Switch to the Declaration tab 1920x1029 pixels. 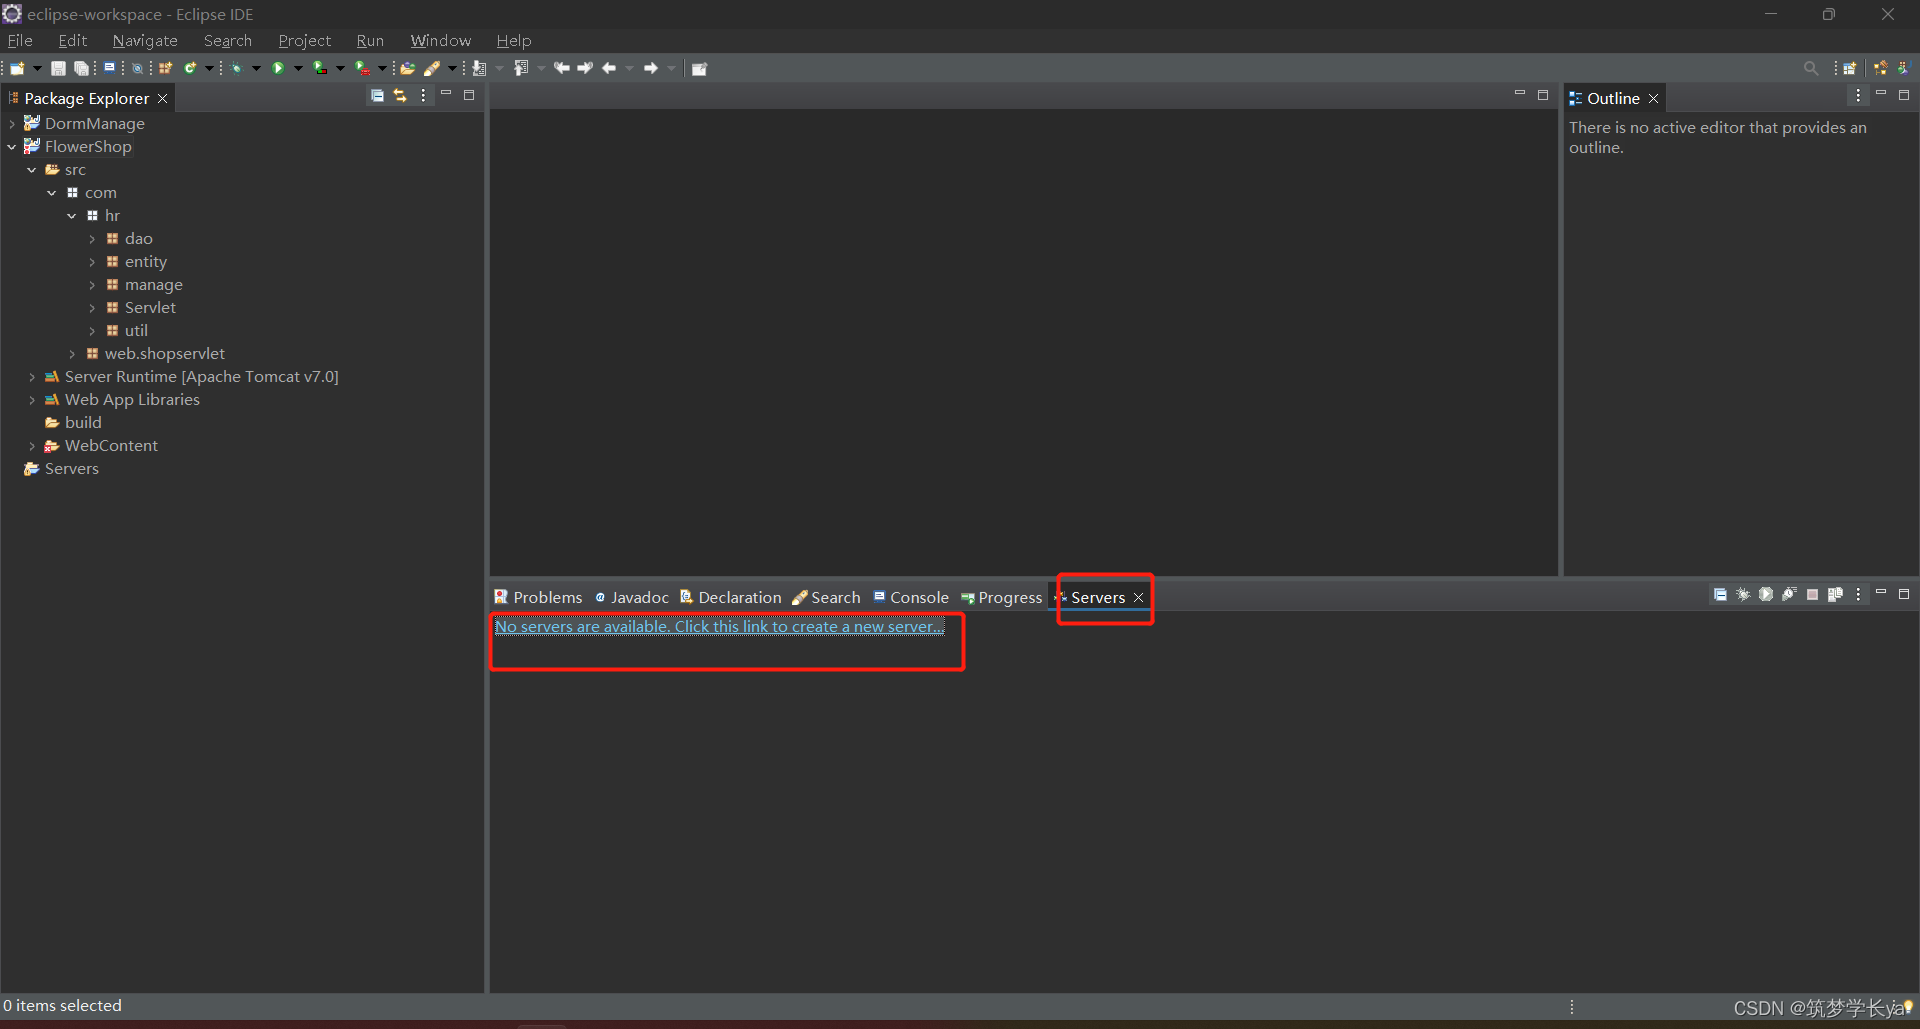coord(731,597)
